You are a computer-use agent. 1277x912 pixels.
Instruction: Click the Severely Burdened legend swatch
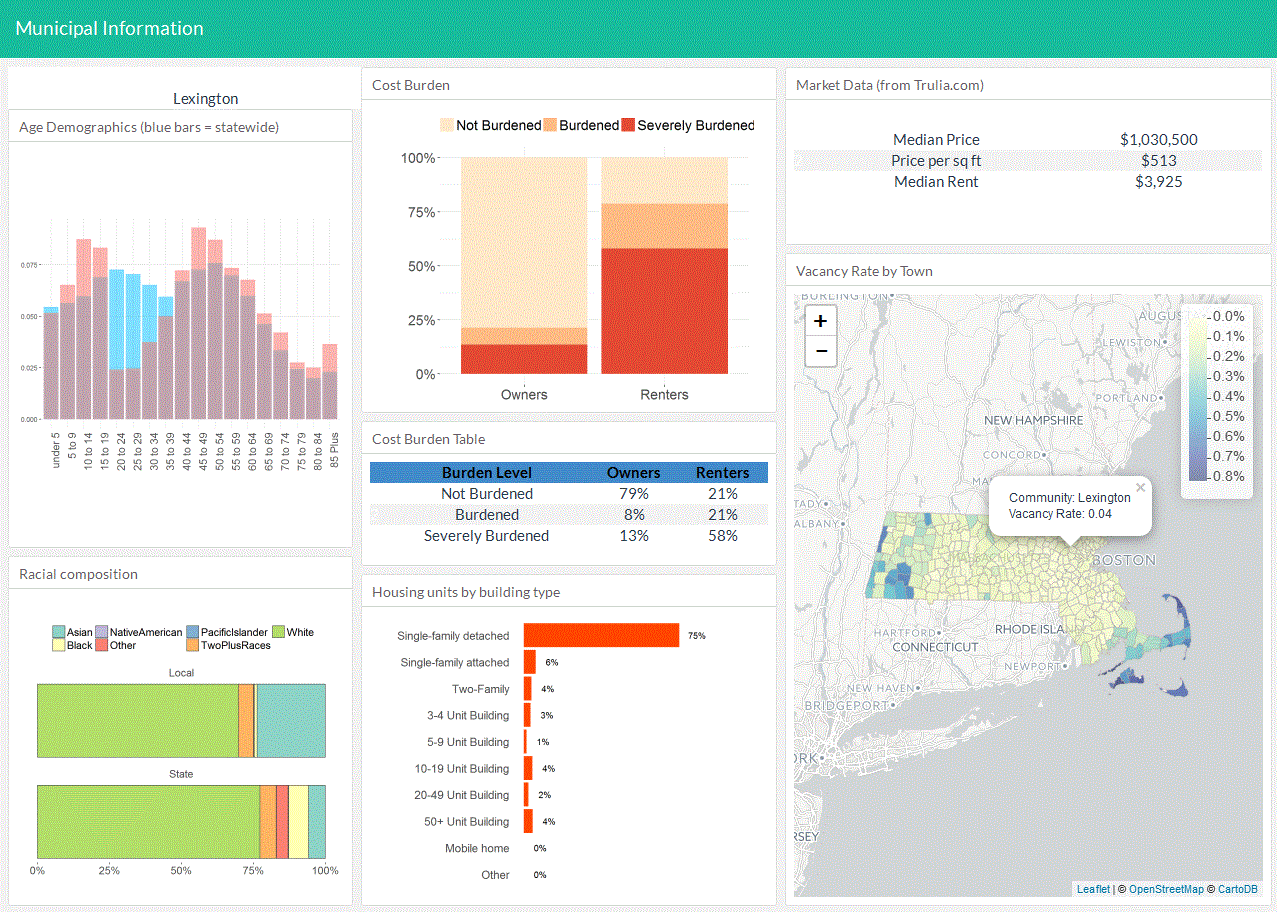click(x=628, y=125)
